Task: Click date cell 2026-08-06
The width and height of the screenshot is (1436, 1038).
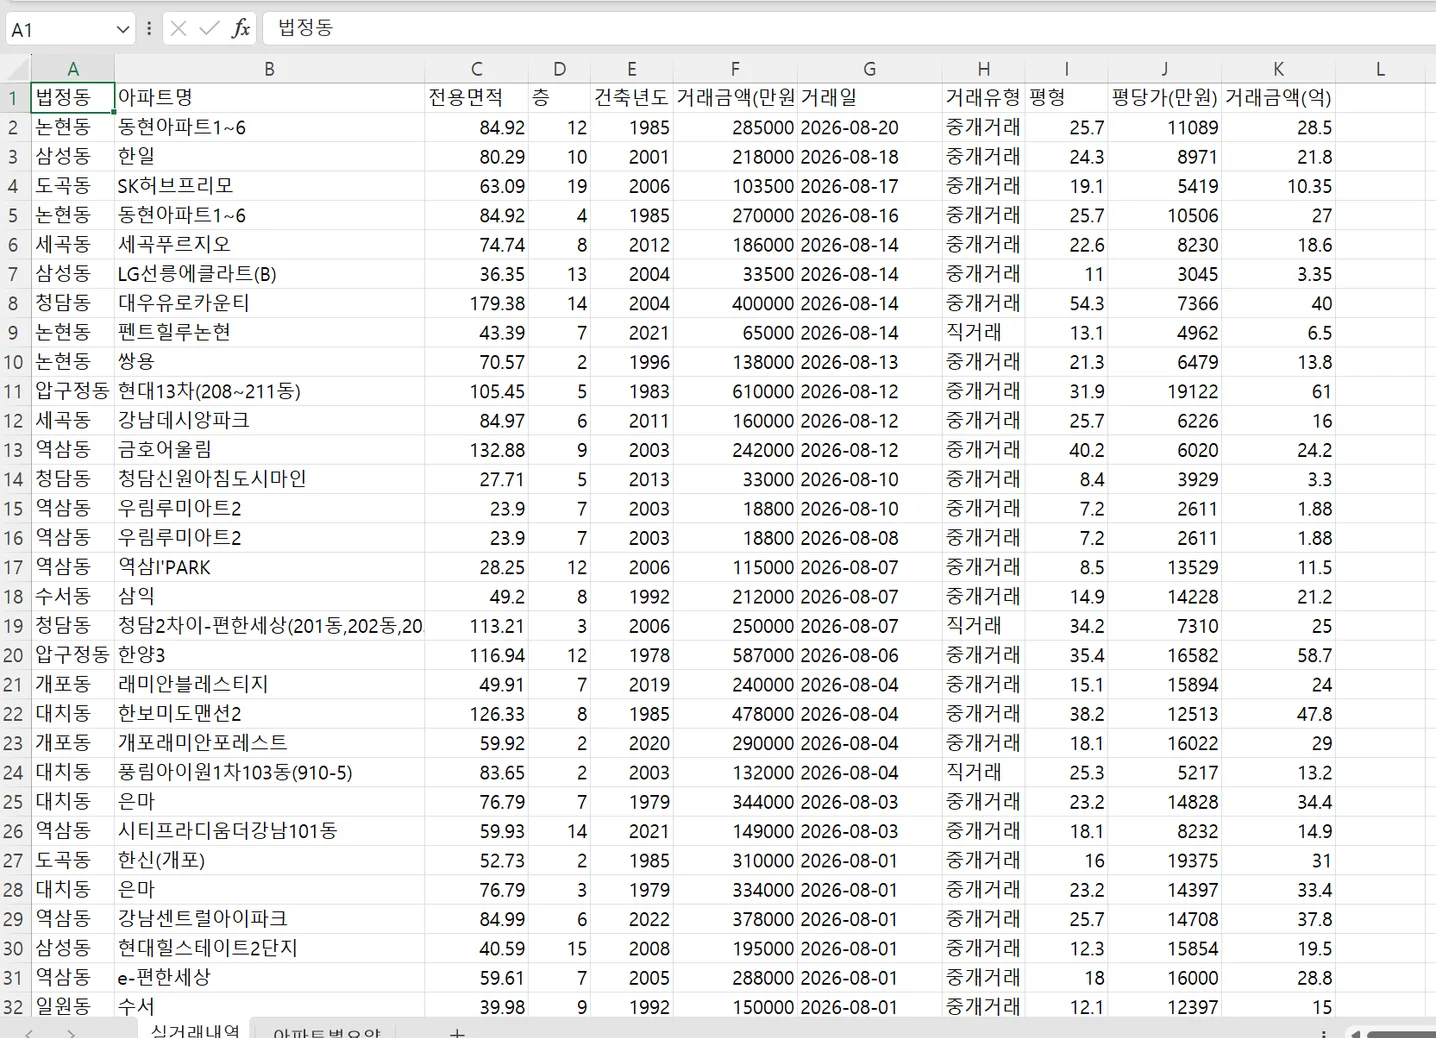Action: click(x=869, y=655)
